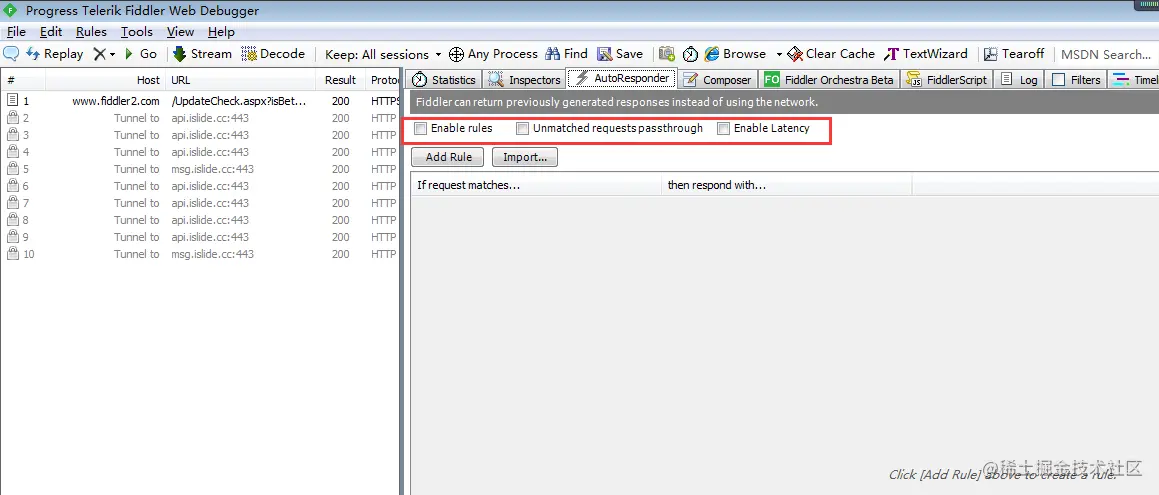
Task: Toggle Decode in the toolbar
Action: 273,54
